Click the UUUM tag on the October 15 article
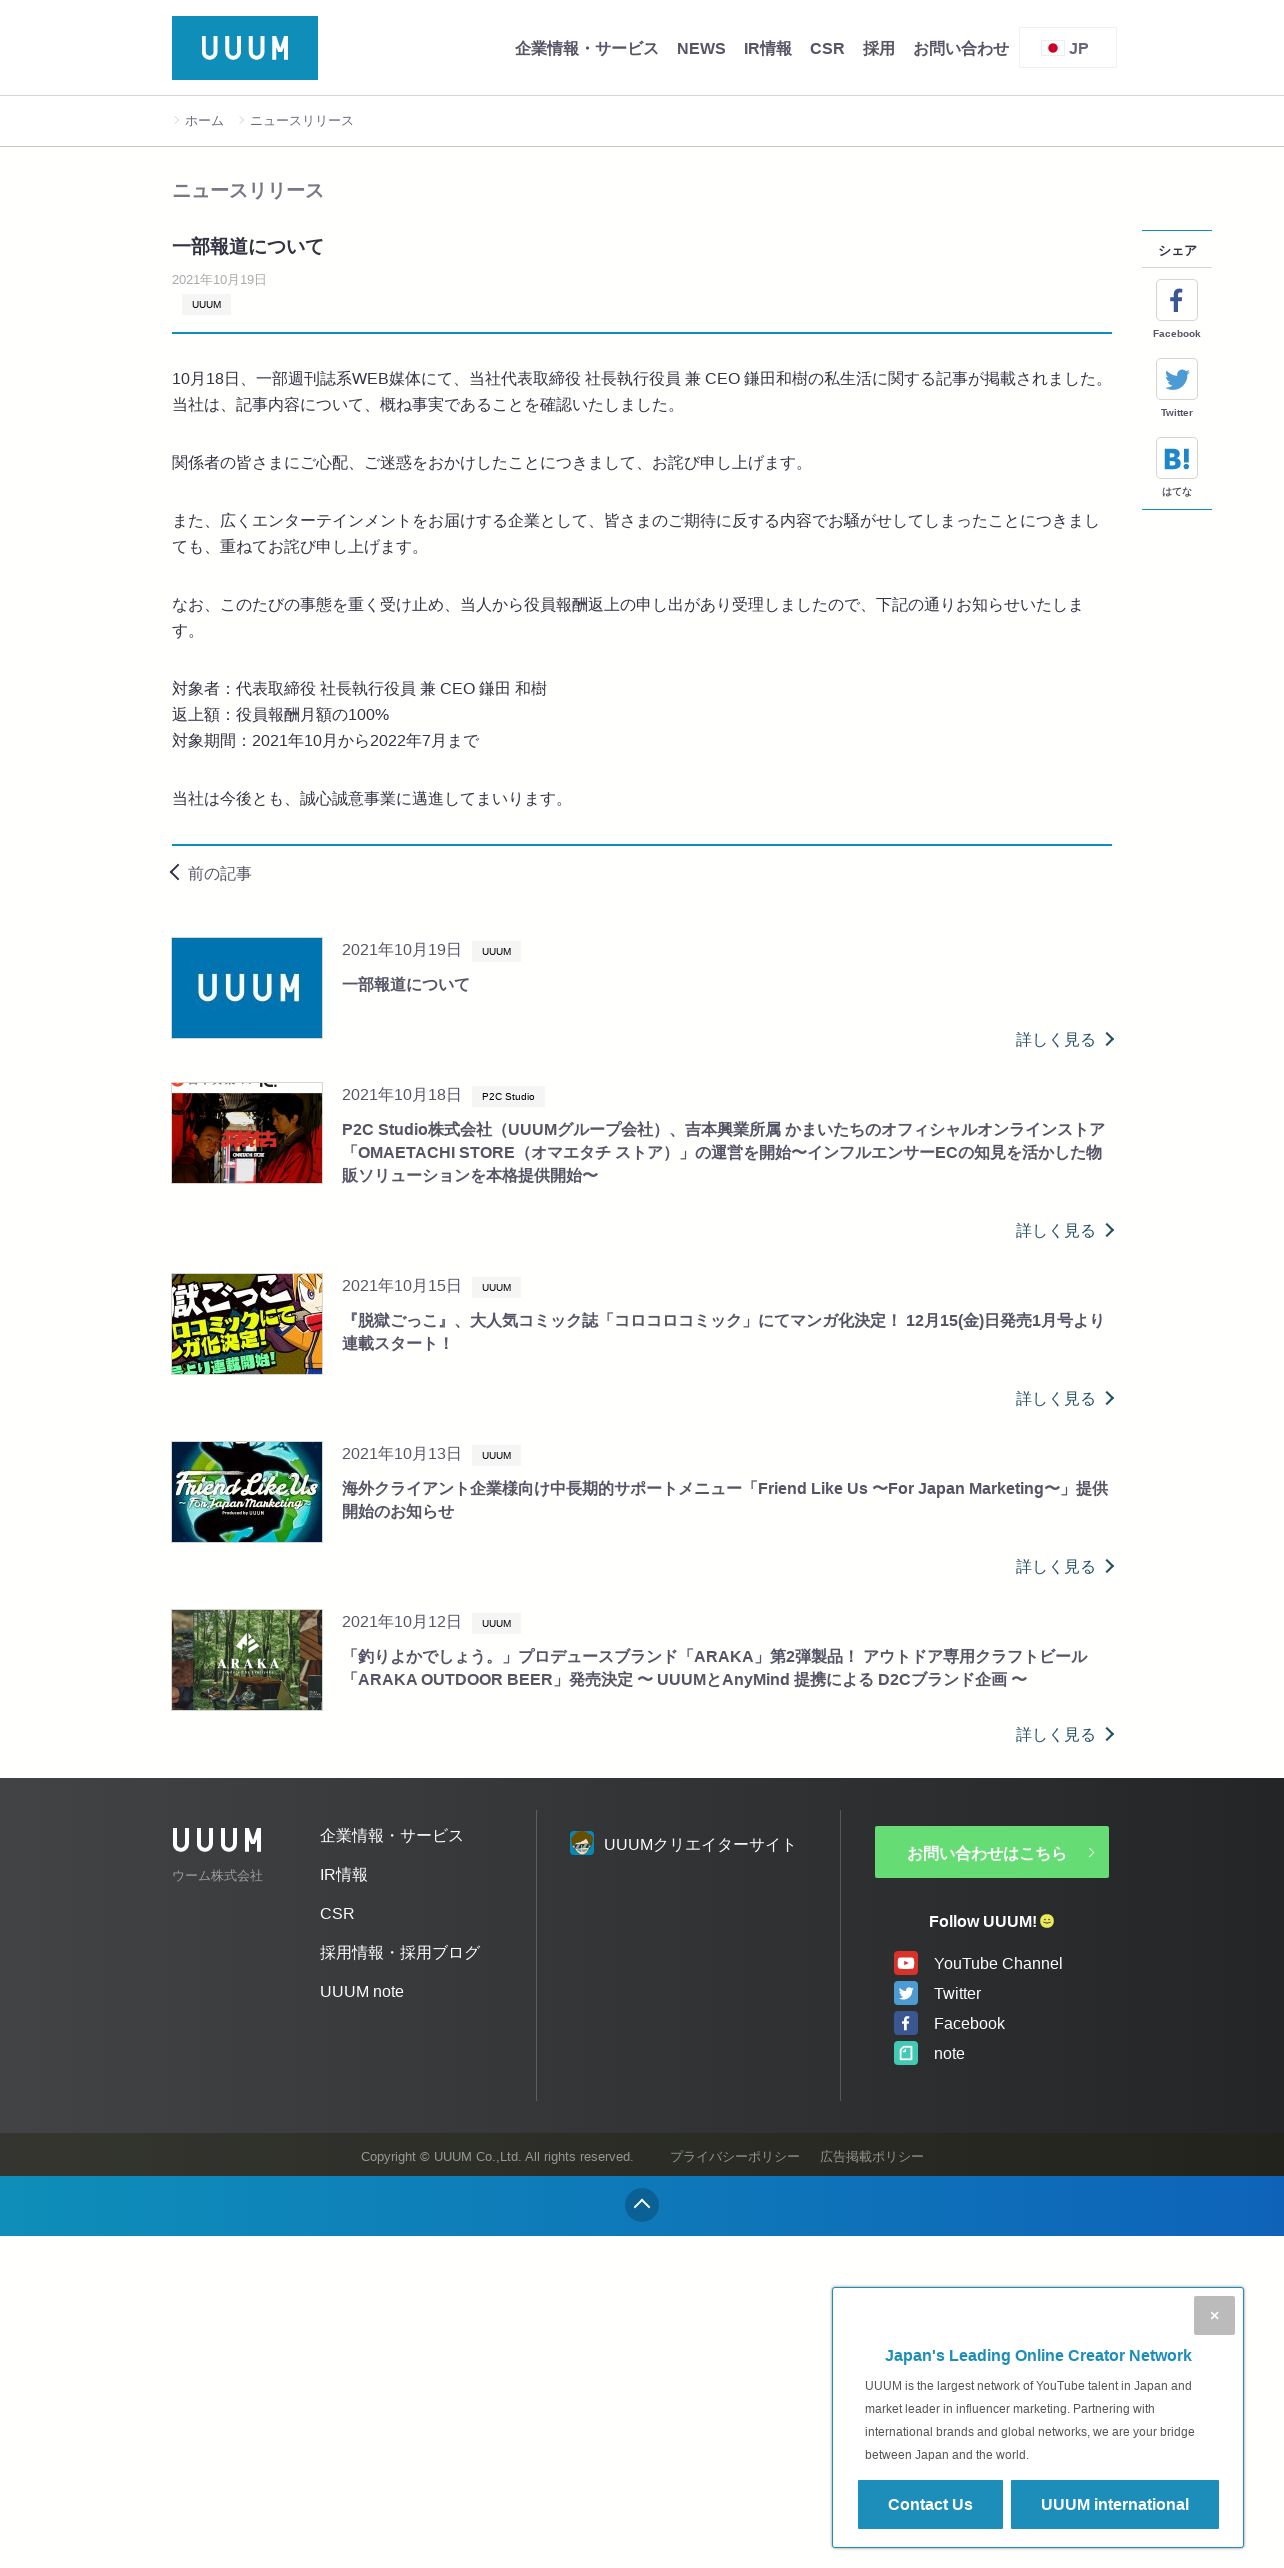This screenshot has height=2568, width=1284. click(x=496, y=1287)
